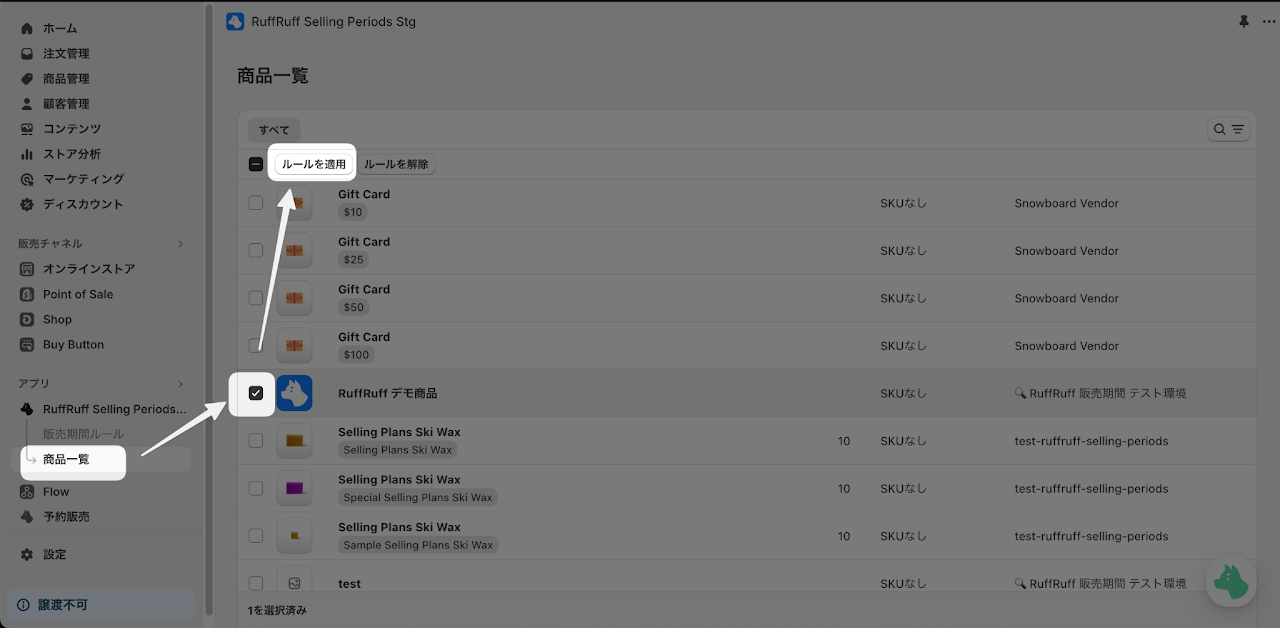Click the Point of Sale icon

click(x=27, y=294)
